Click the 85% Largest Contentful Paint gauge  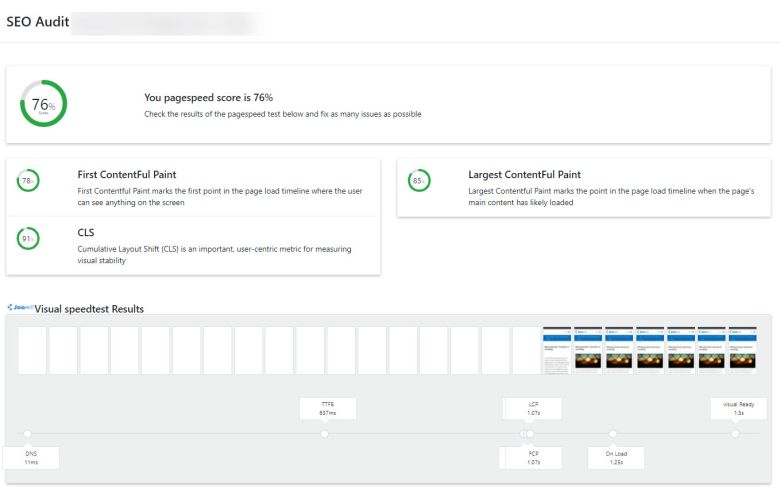(419, 181)
